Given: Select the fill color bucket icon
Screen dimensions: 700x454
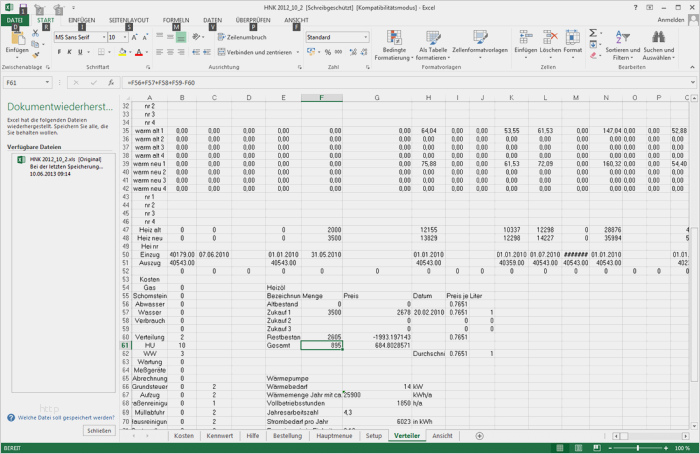Looking at the screenshot, I should click(x=122, y=52).
